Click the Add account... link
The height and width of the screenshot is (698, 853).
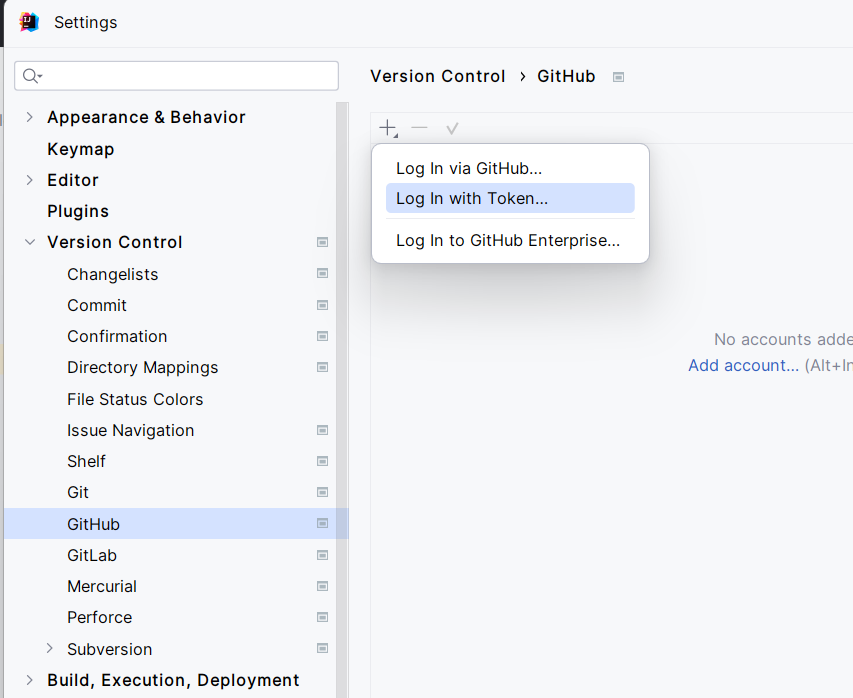pyautogui.click(x=743, y=365)
